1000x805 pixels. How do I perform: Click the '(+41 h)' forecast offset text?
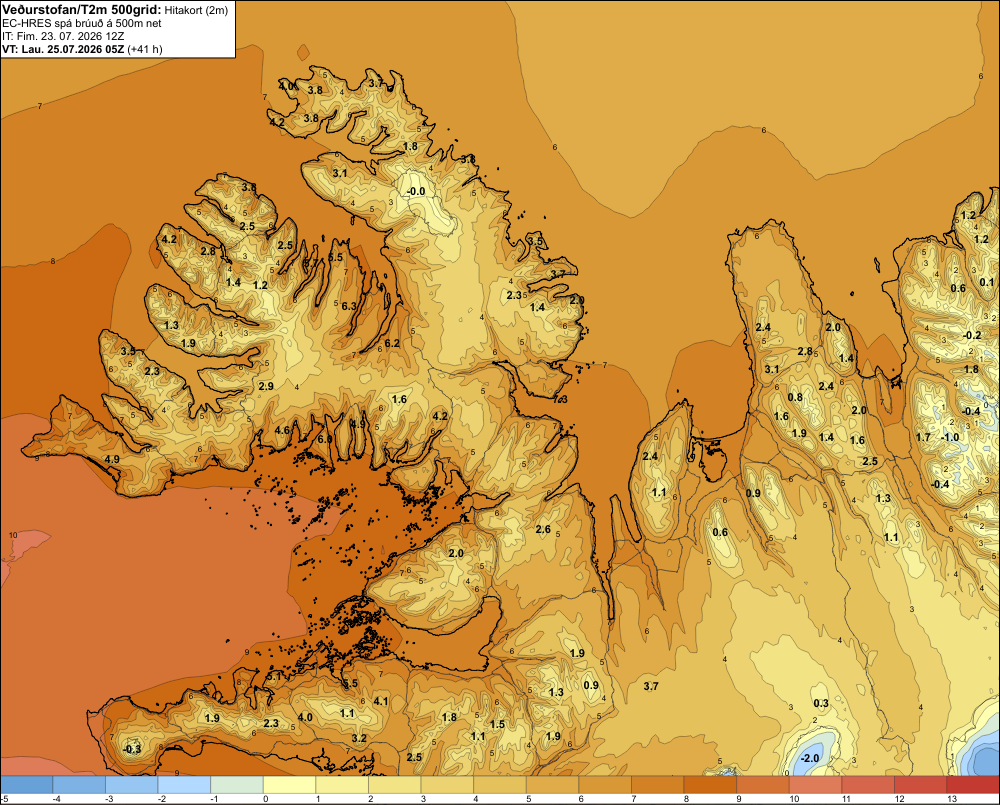click(145, 49)
